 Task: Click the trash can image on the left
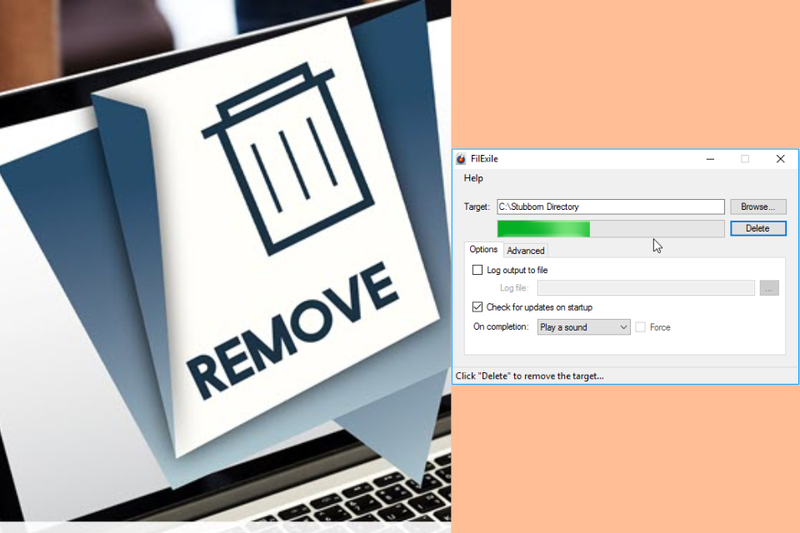tap(288, 158)
